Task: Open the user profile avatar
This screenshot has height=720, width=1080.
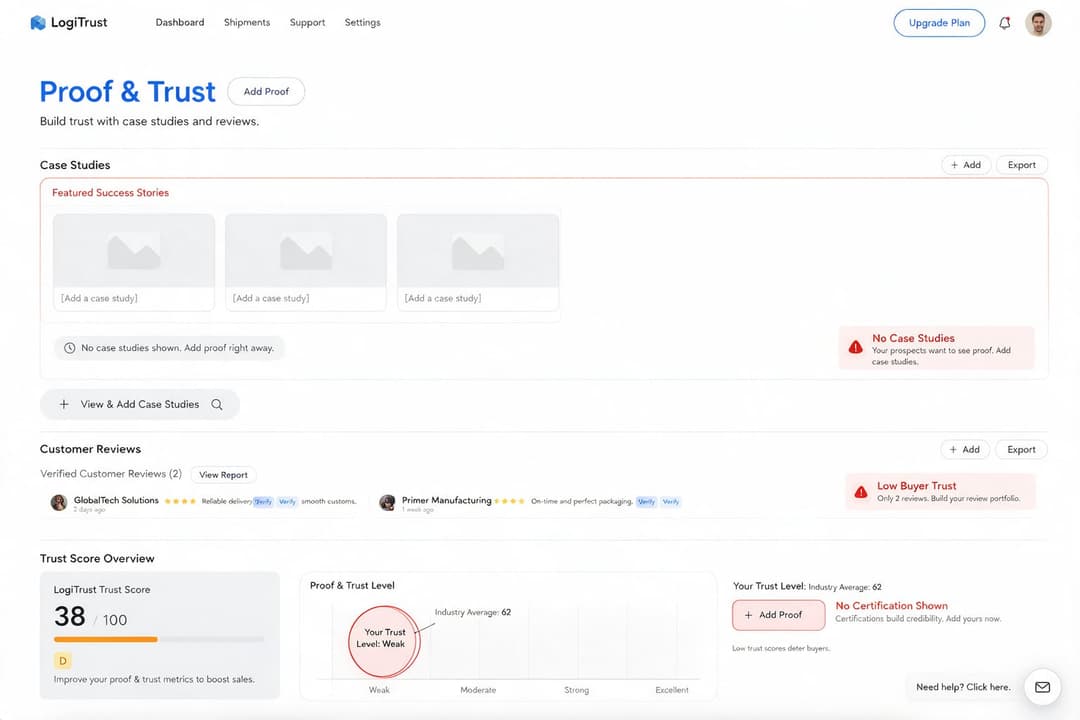Action: click(x=1038, y=23)
